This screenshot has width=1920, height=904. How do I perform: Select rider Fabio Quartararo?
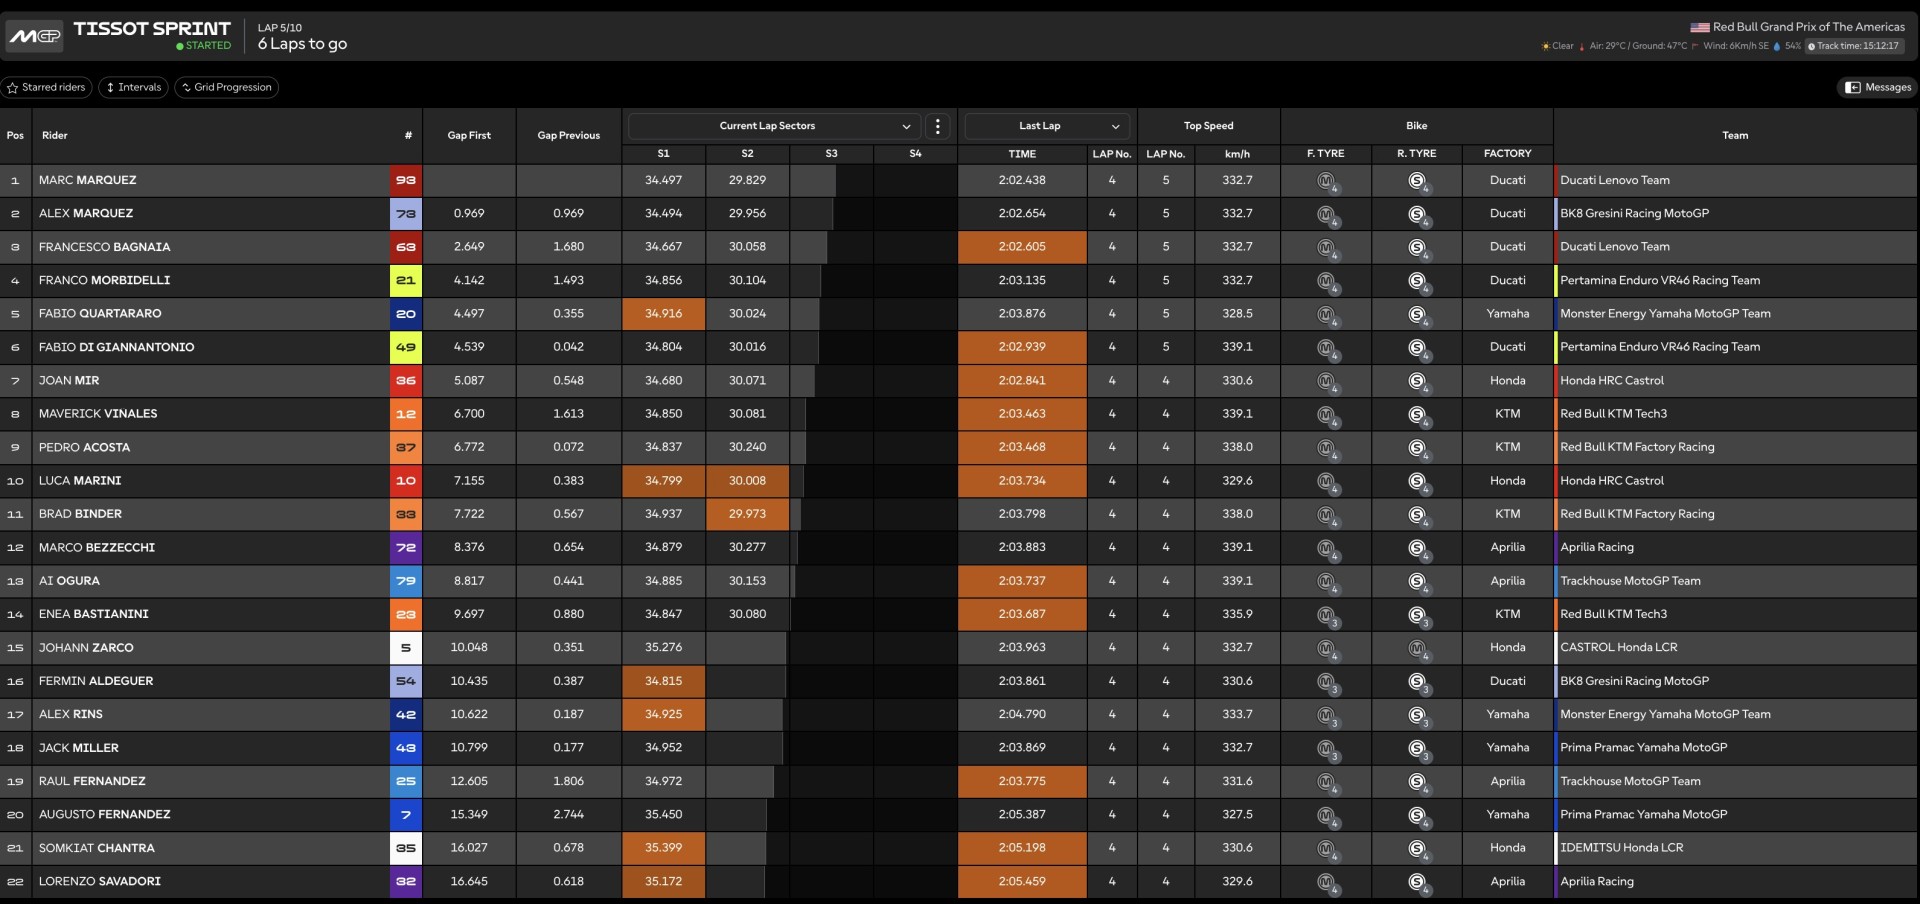click(x=100, y=314)
